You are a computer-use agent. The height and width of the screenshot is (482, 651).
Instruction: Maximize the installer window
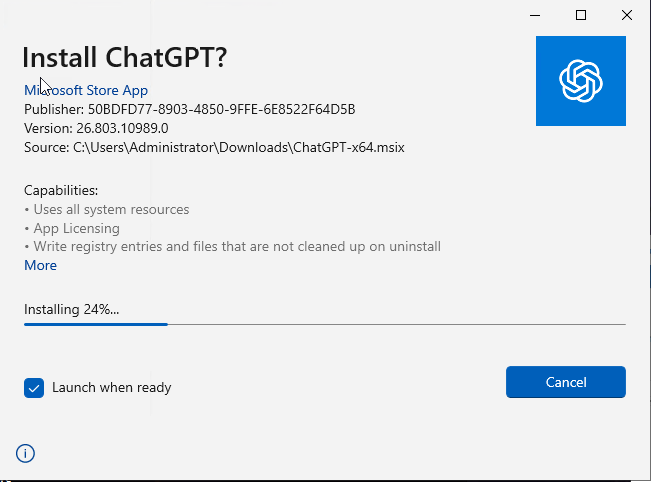click(x=580, y=15)
